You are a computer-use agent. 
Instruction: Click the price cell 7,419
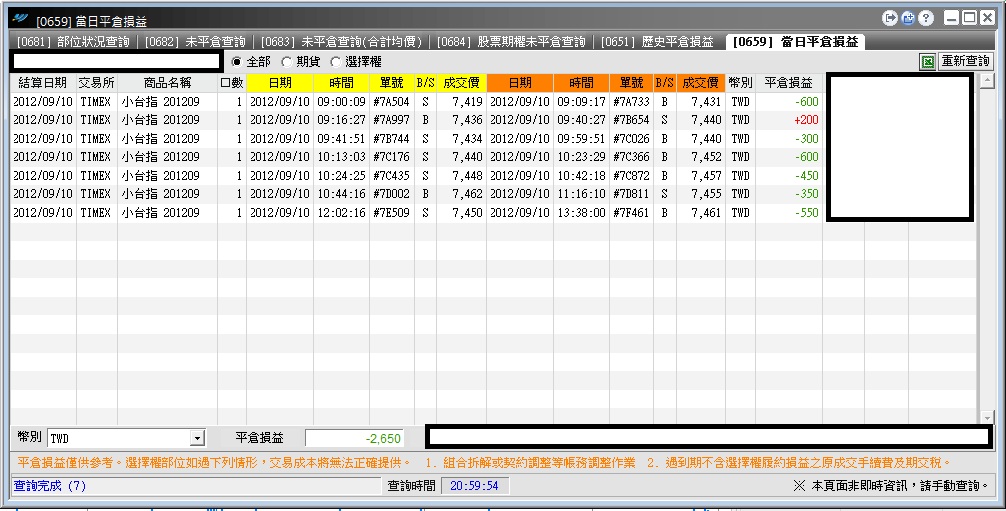pyautogui.click(x=461, y=101)
